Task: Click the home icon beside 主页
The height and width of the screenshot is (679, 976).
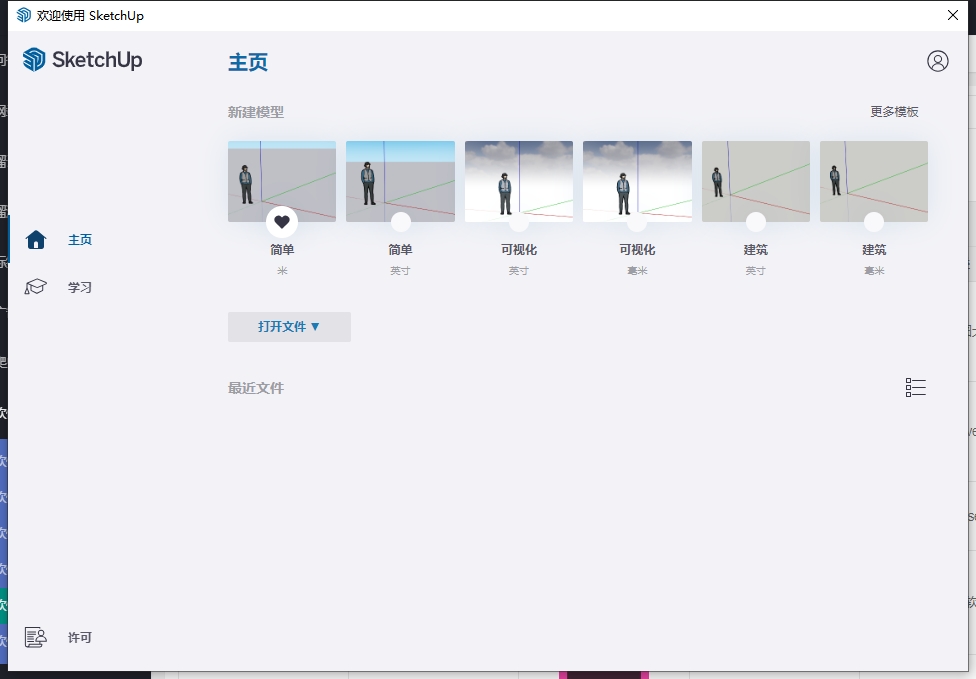Action: click(36, 240)
